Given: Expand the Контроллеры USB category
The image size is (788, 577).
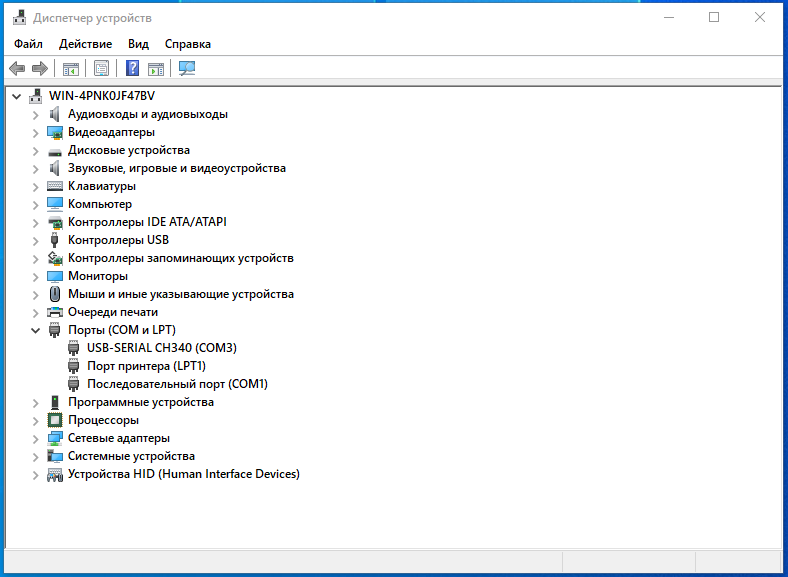Looking at the screenshot, I should click(x=36, y=240).
